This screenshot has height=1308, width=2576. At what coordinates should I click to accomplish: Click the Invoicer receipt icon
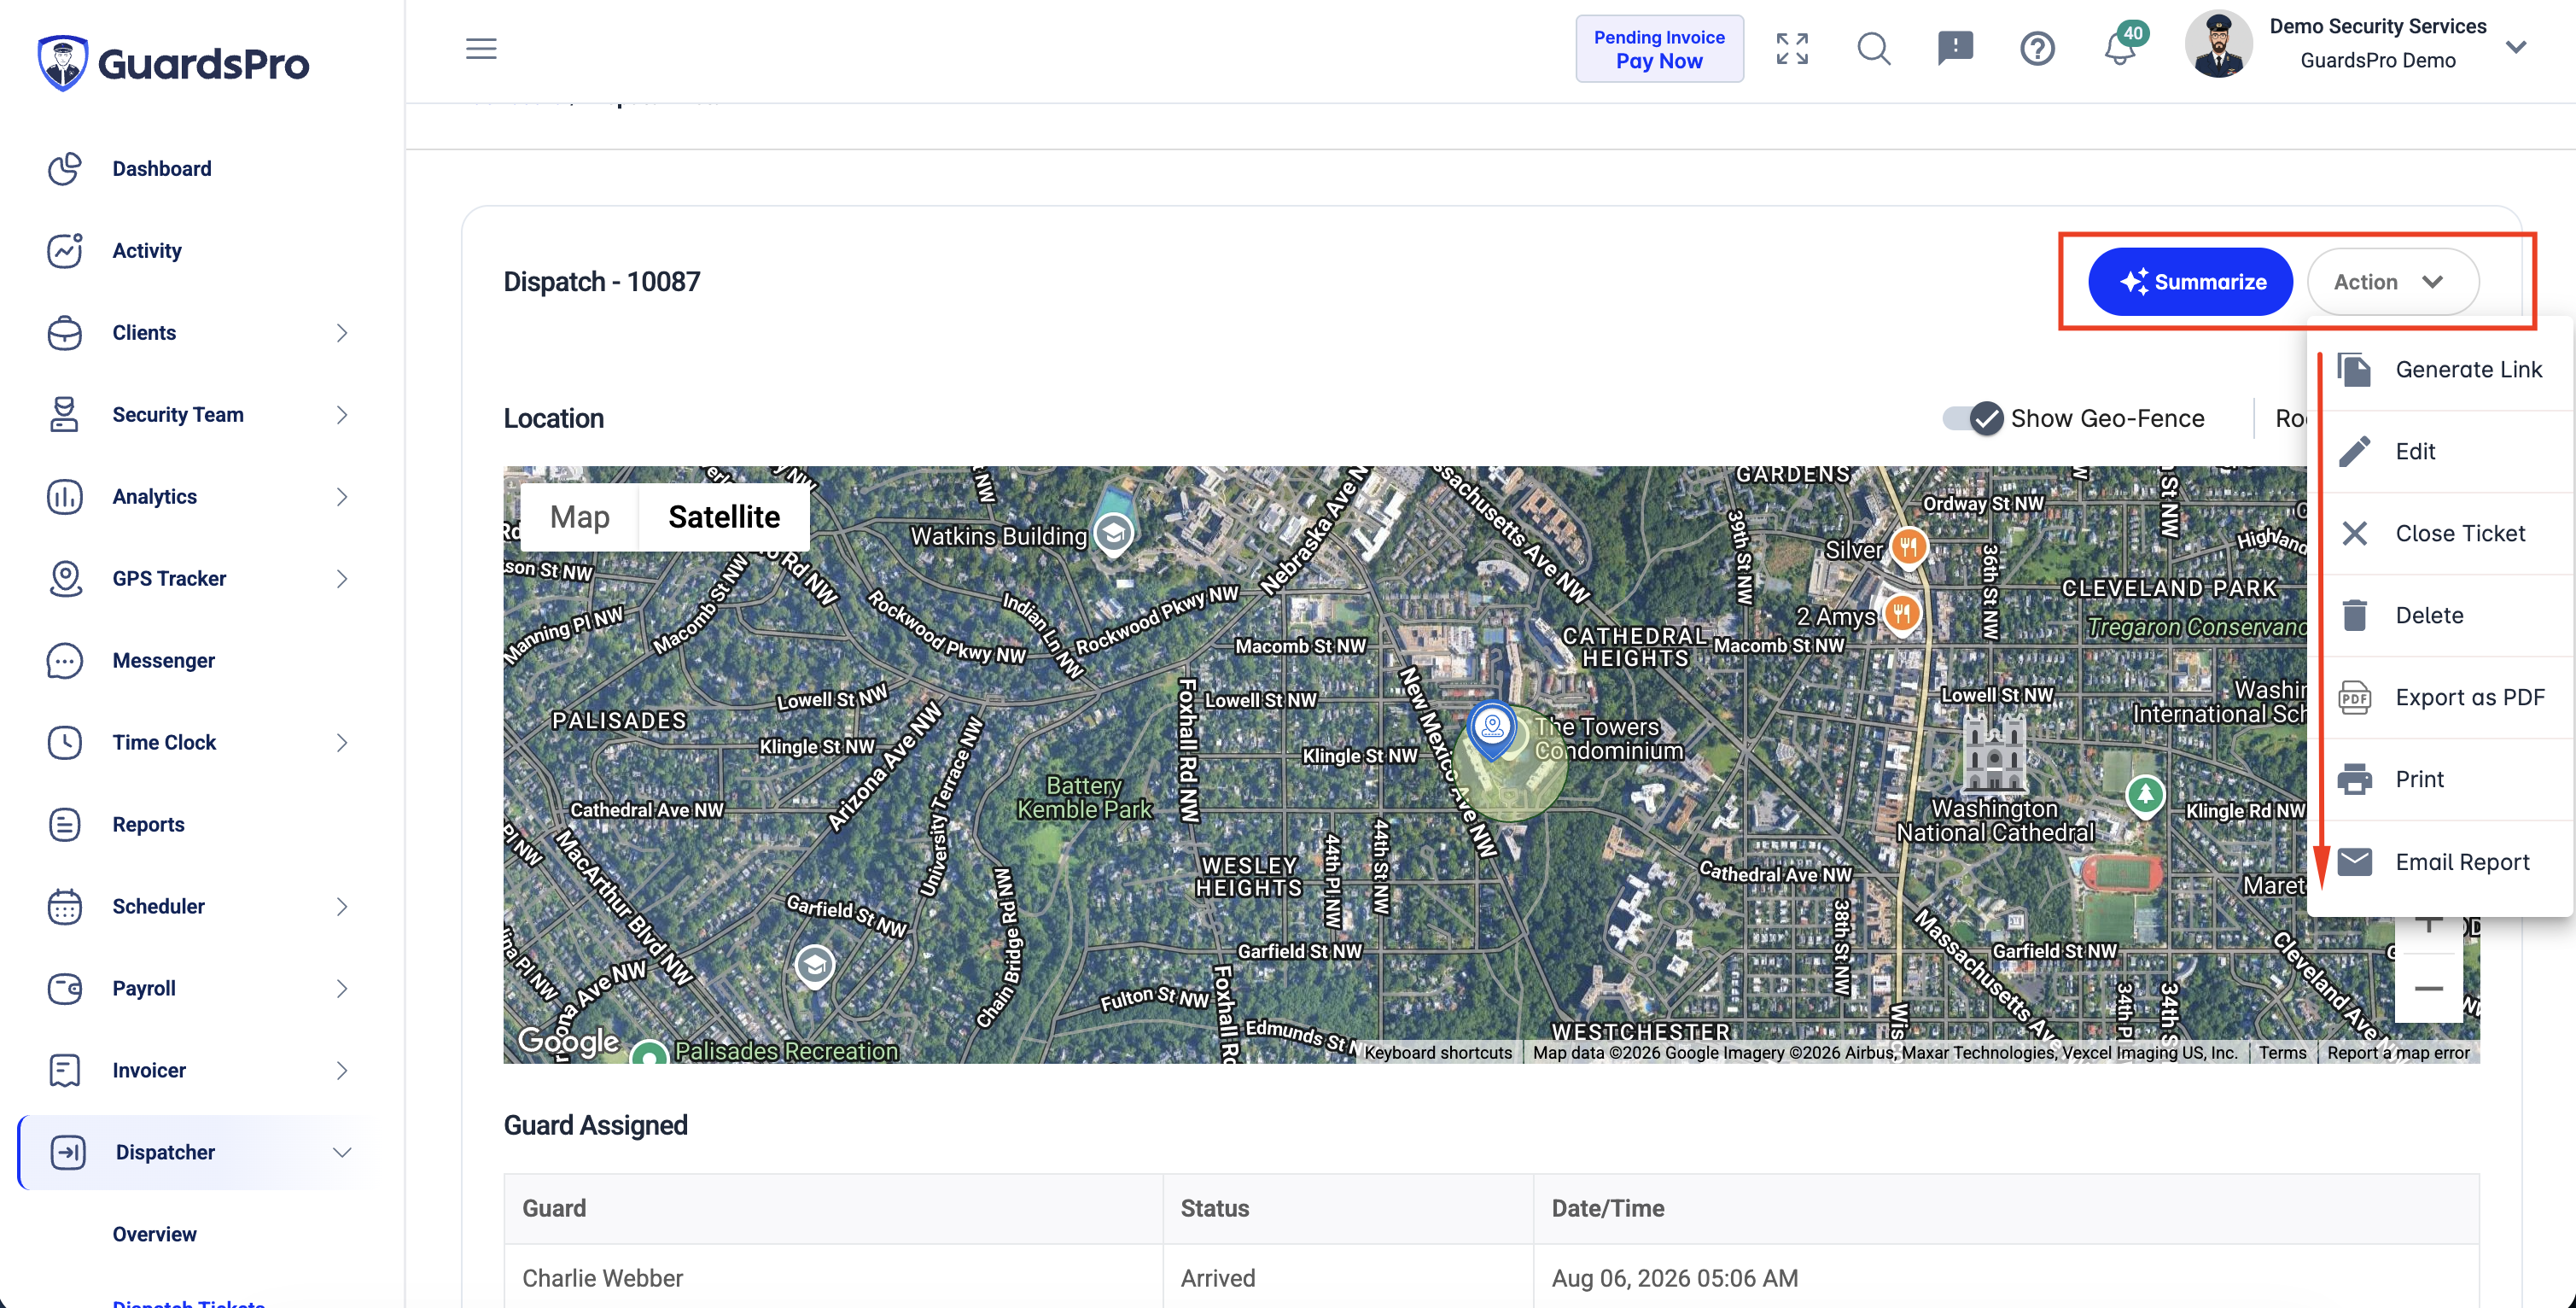[65, 1070]
